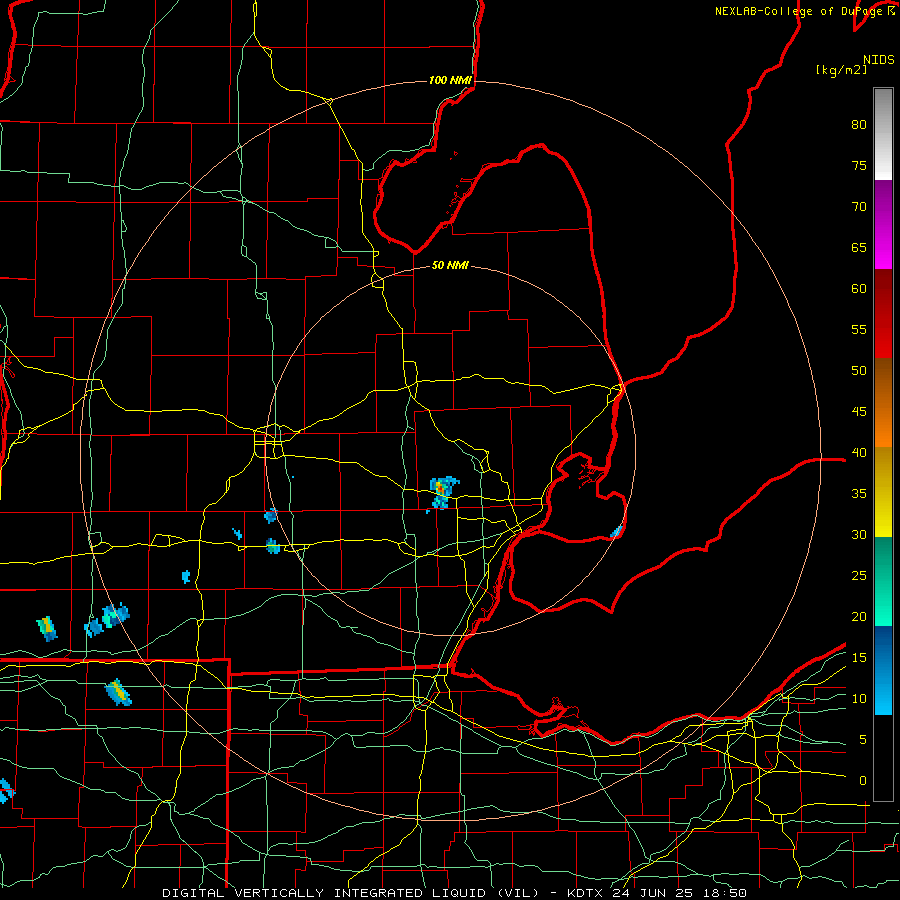Click the '5' value on the color scale

(863, 740)
